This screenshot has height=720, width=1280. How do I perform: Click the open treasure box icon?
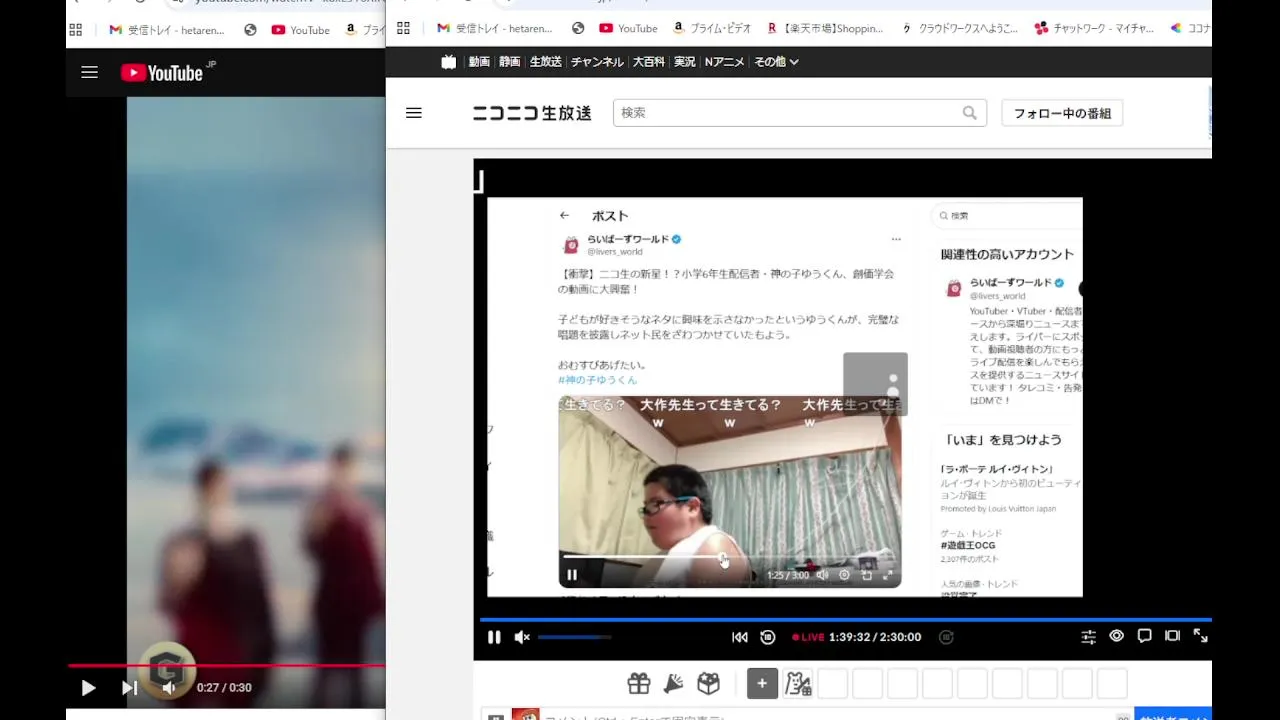709,684
